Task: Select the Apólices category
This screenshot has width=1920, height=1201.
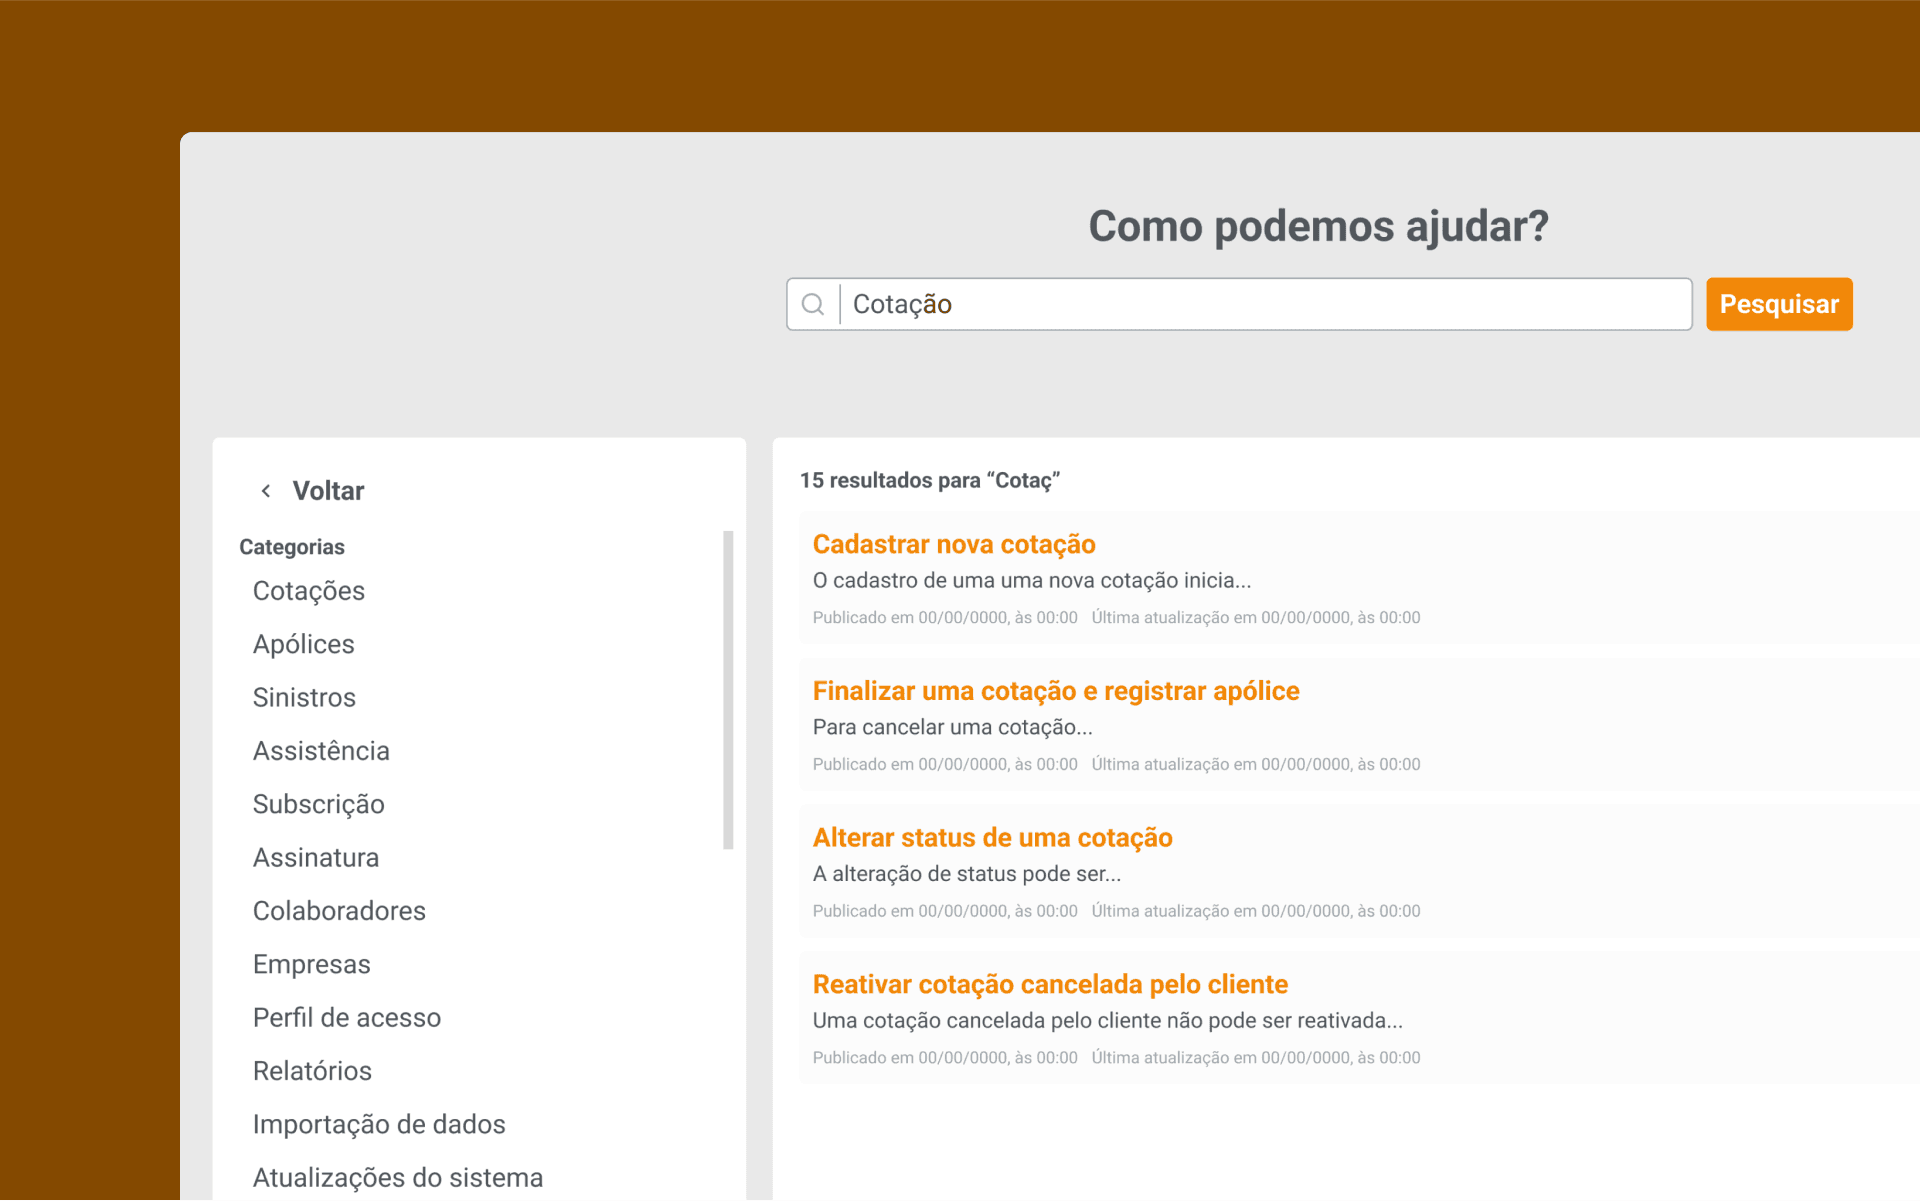Action: click(x=304, y=644)
